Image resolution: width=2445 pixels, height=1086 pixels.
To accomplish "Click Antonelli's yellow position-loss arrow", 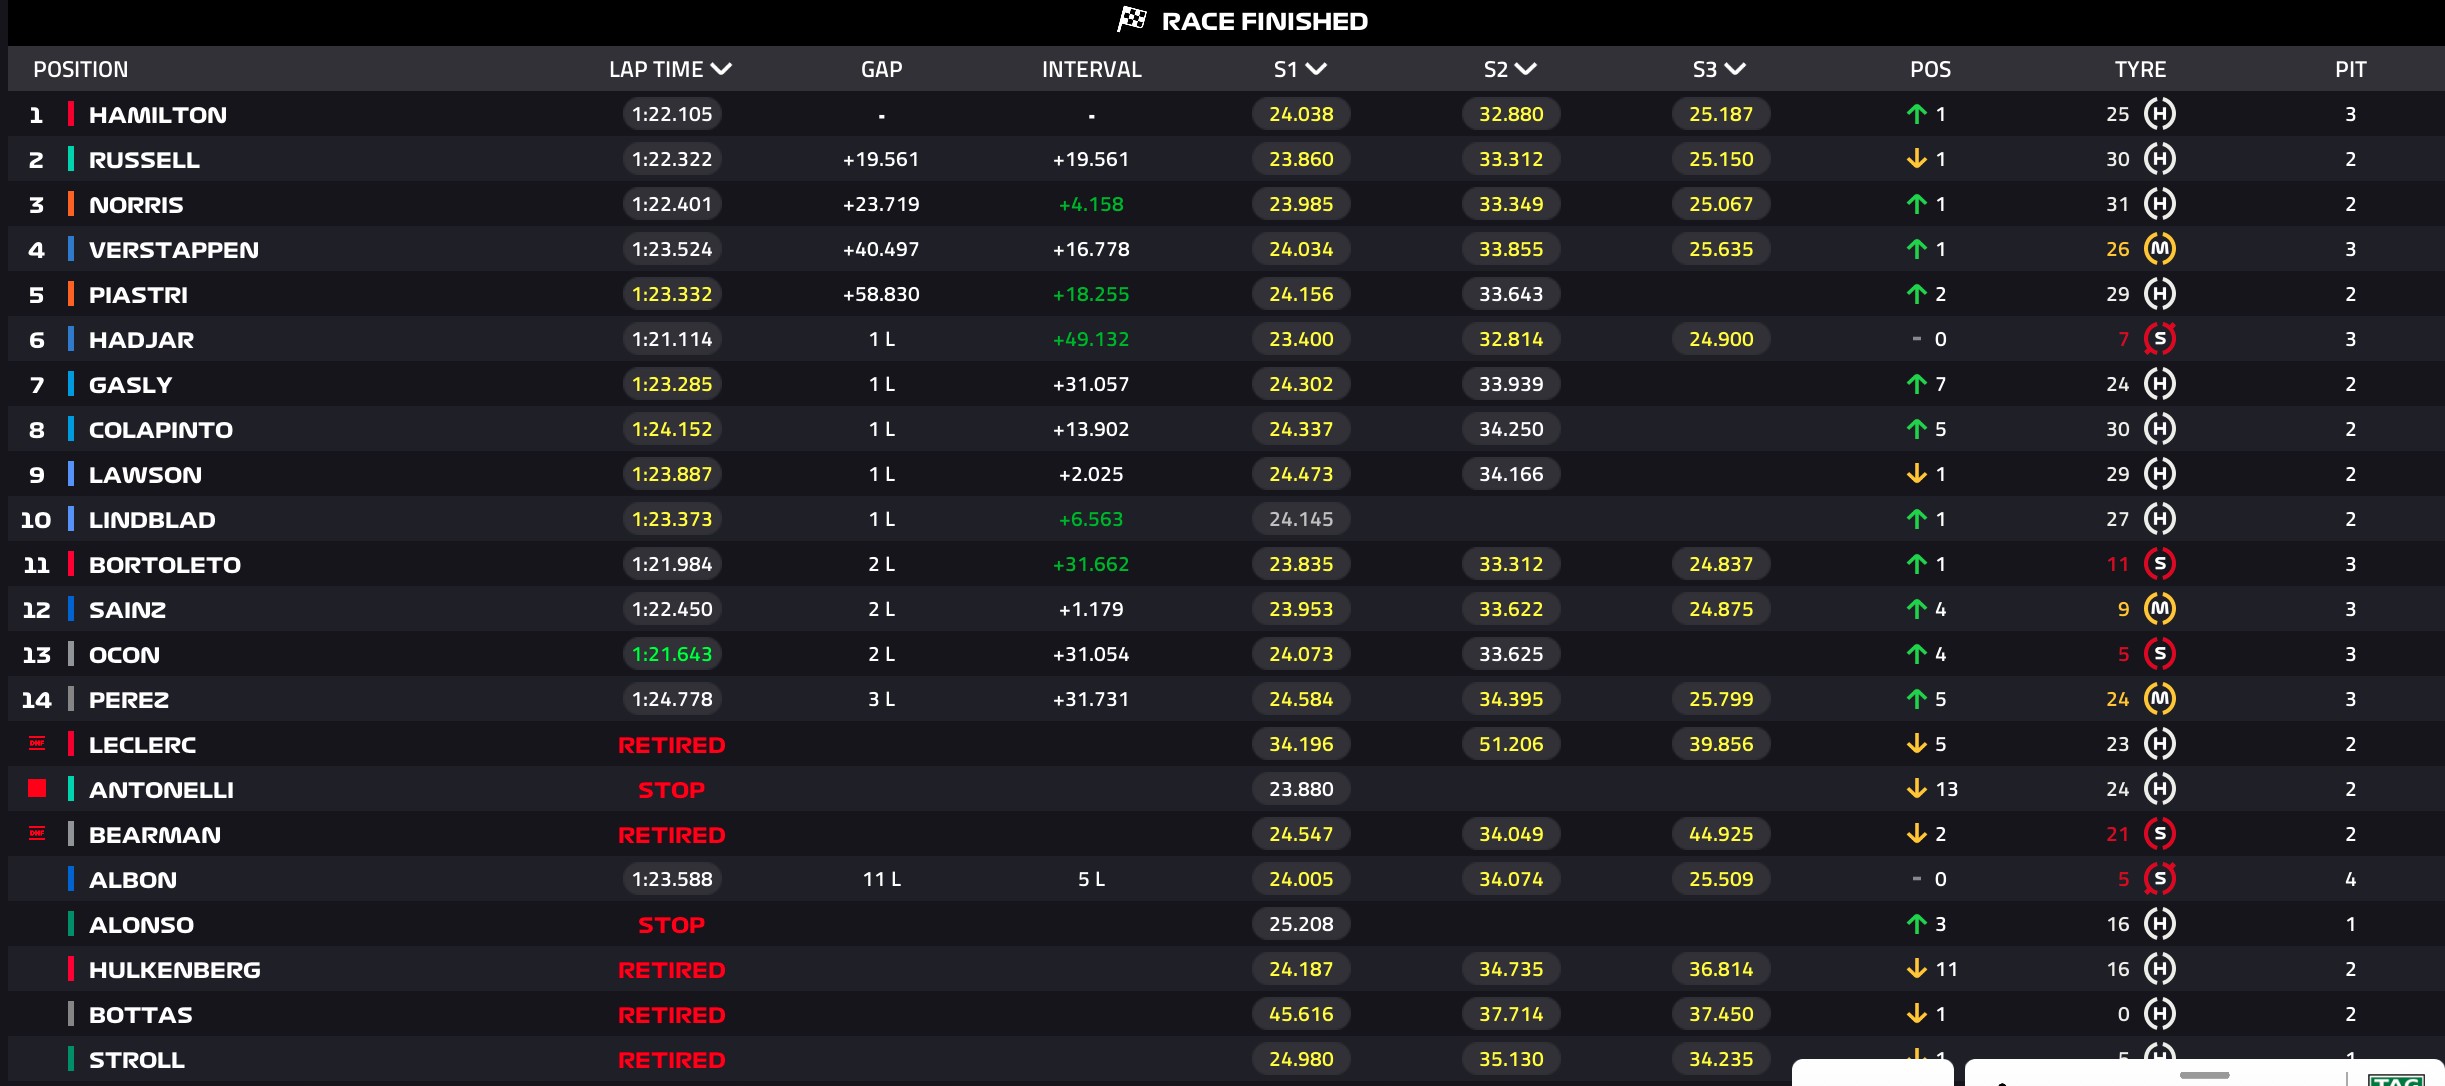I will coord(1916,789).
